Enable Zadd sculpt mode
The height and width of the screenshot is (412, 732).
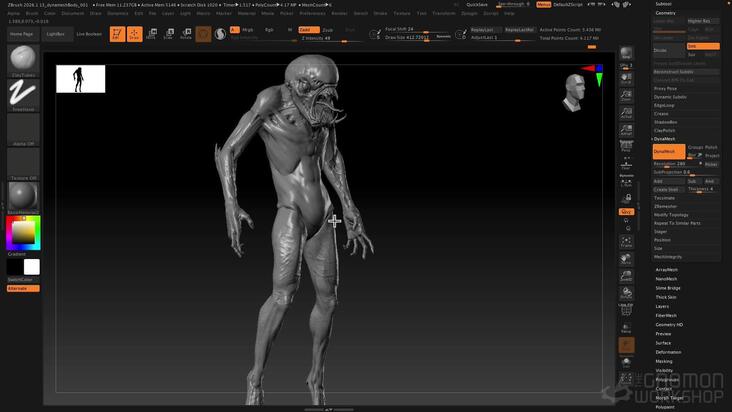coord(309,29)
